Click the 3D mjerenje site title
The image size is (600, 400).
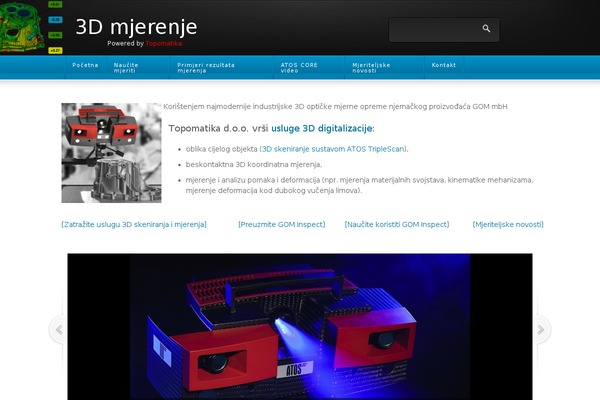[x=136, y=27]
